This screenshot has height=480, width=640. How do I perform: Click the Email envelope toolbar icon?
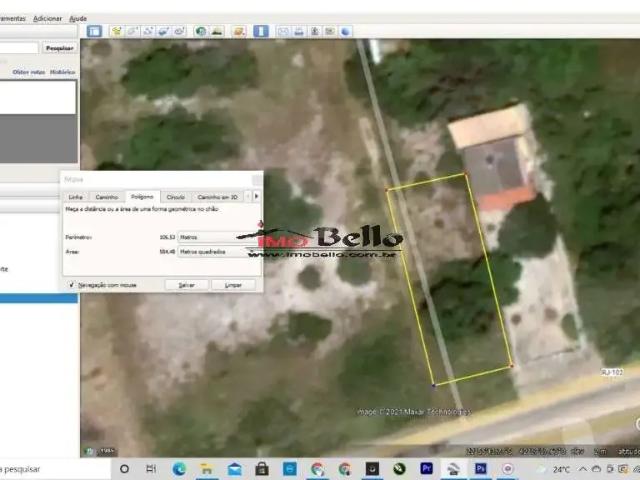(x=283, y=31)
